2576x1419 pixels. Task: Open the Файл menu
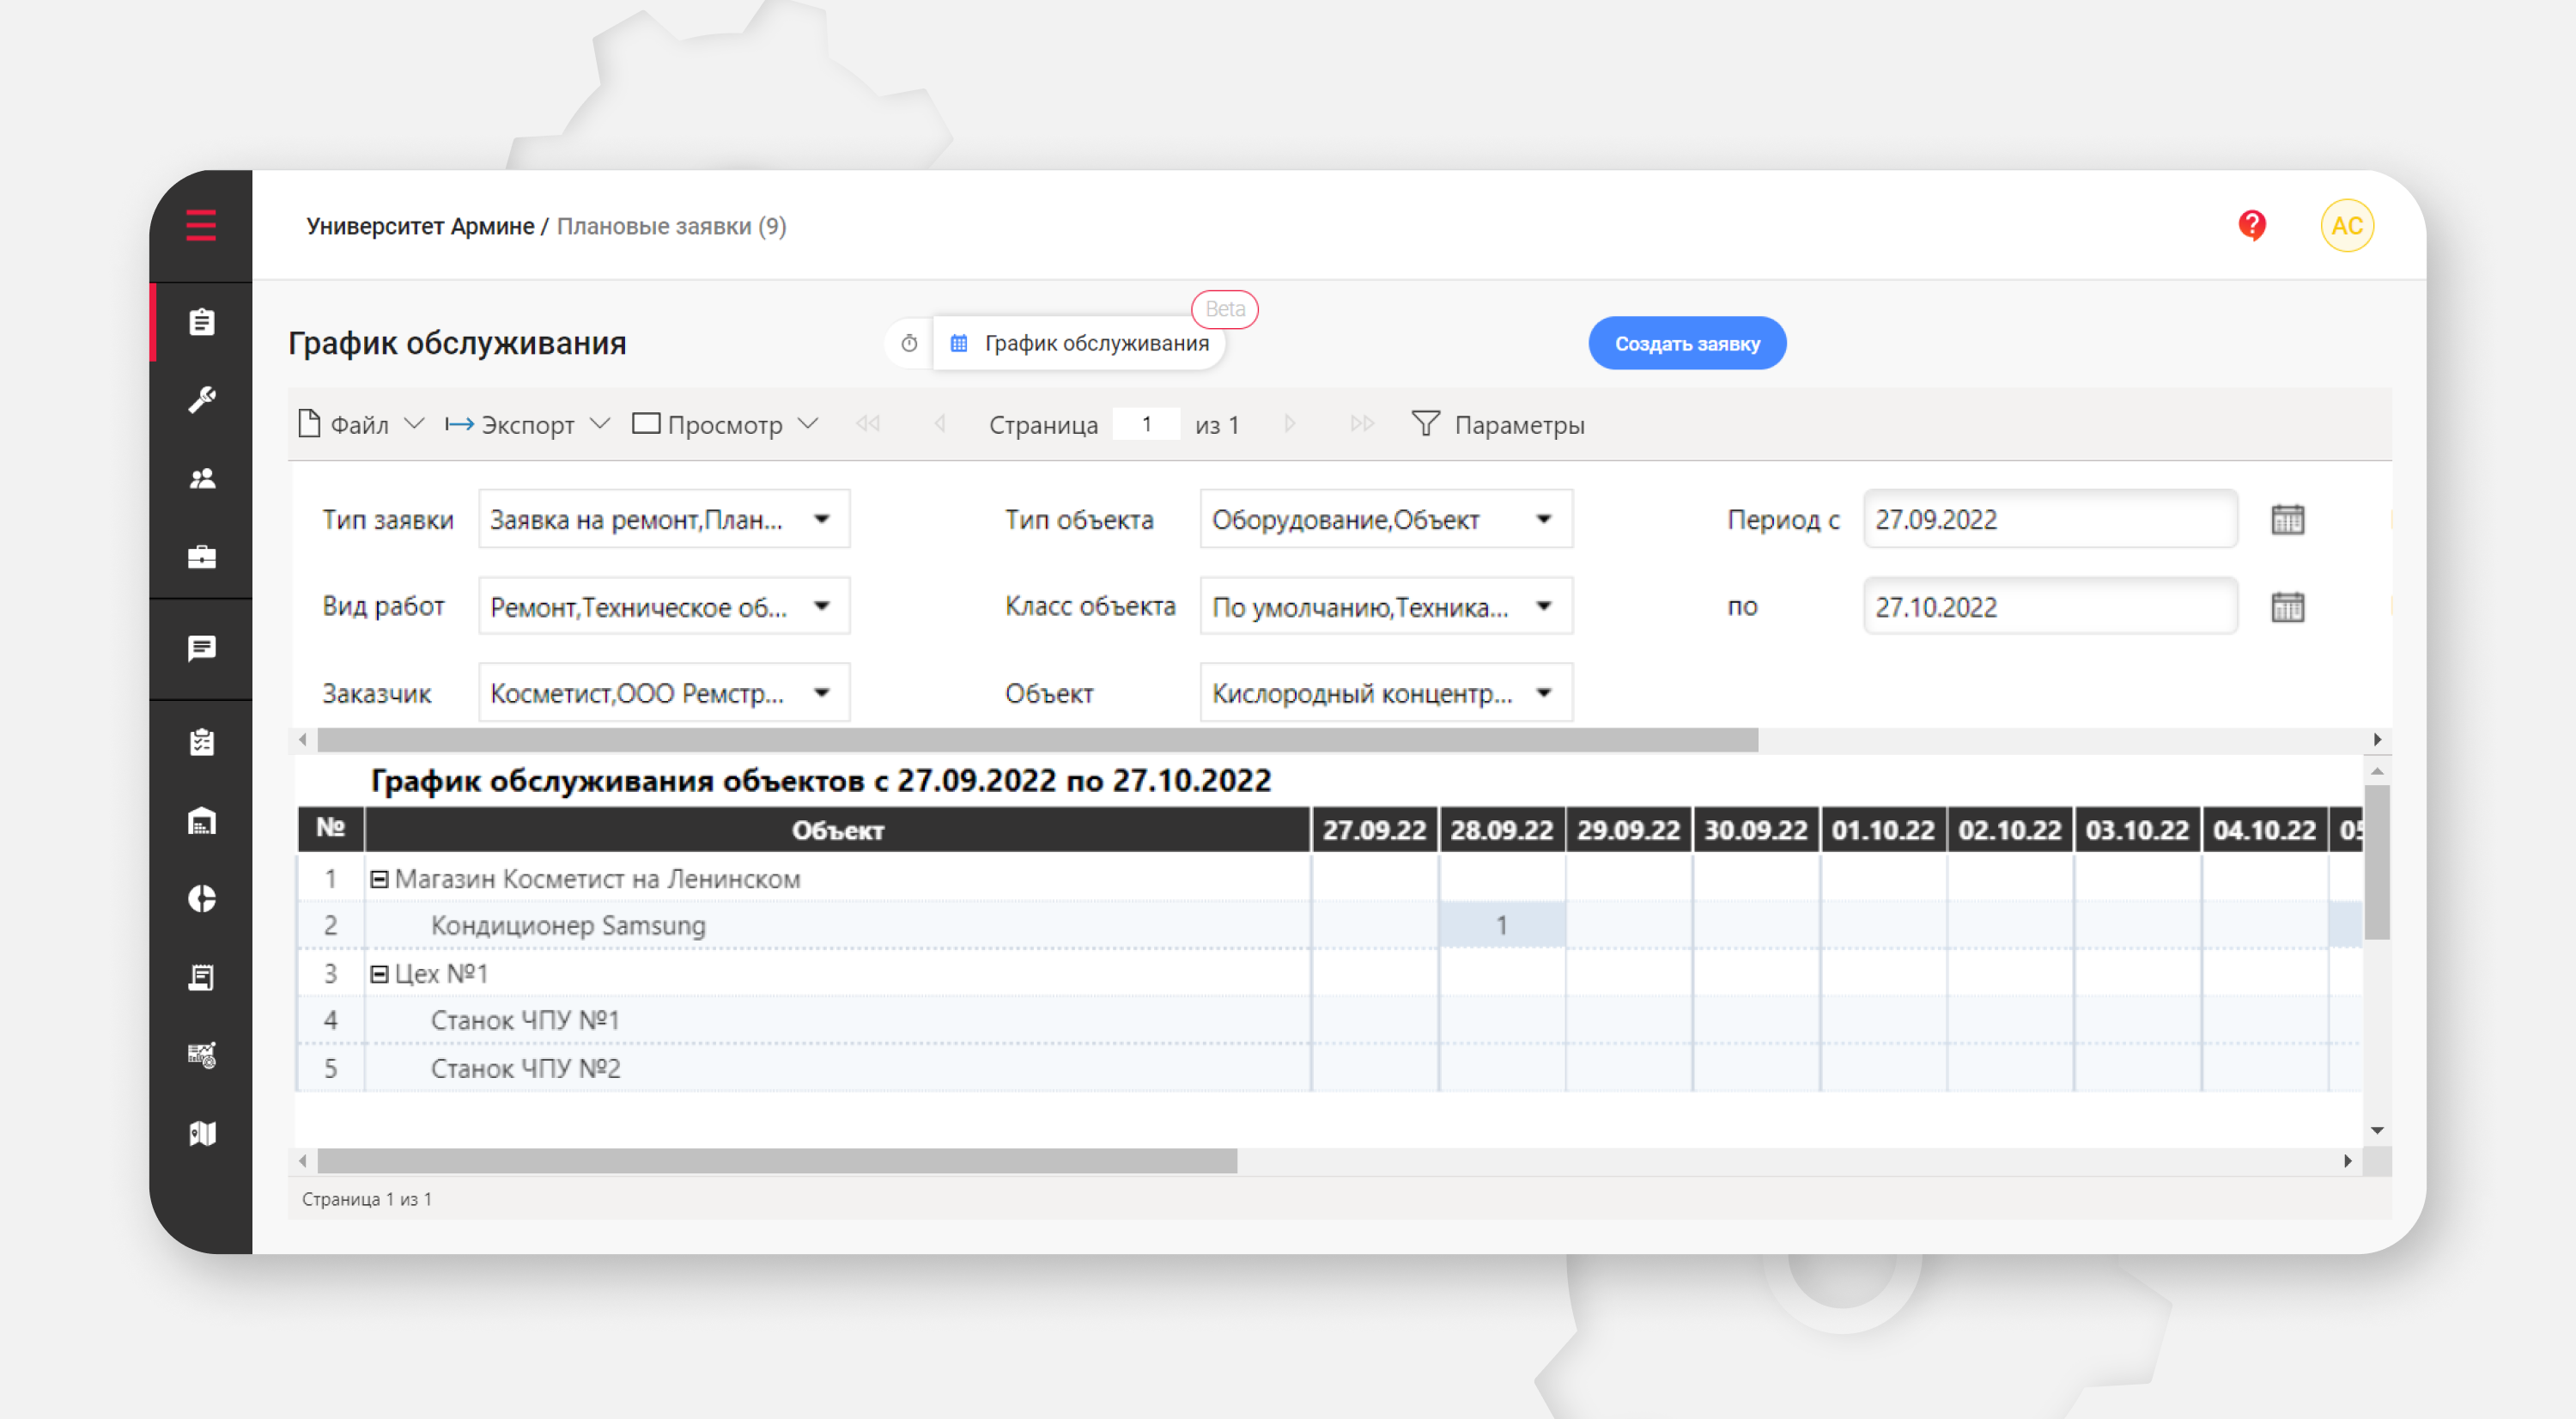pos(360,425)
